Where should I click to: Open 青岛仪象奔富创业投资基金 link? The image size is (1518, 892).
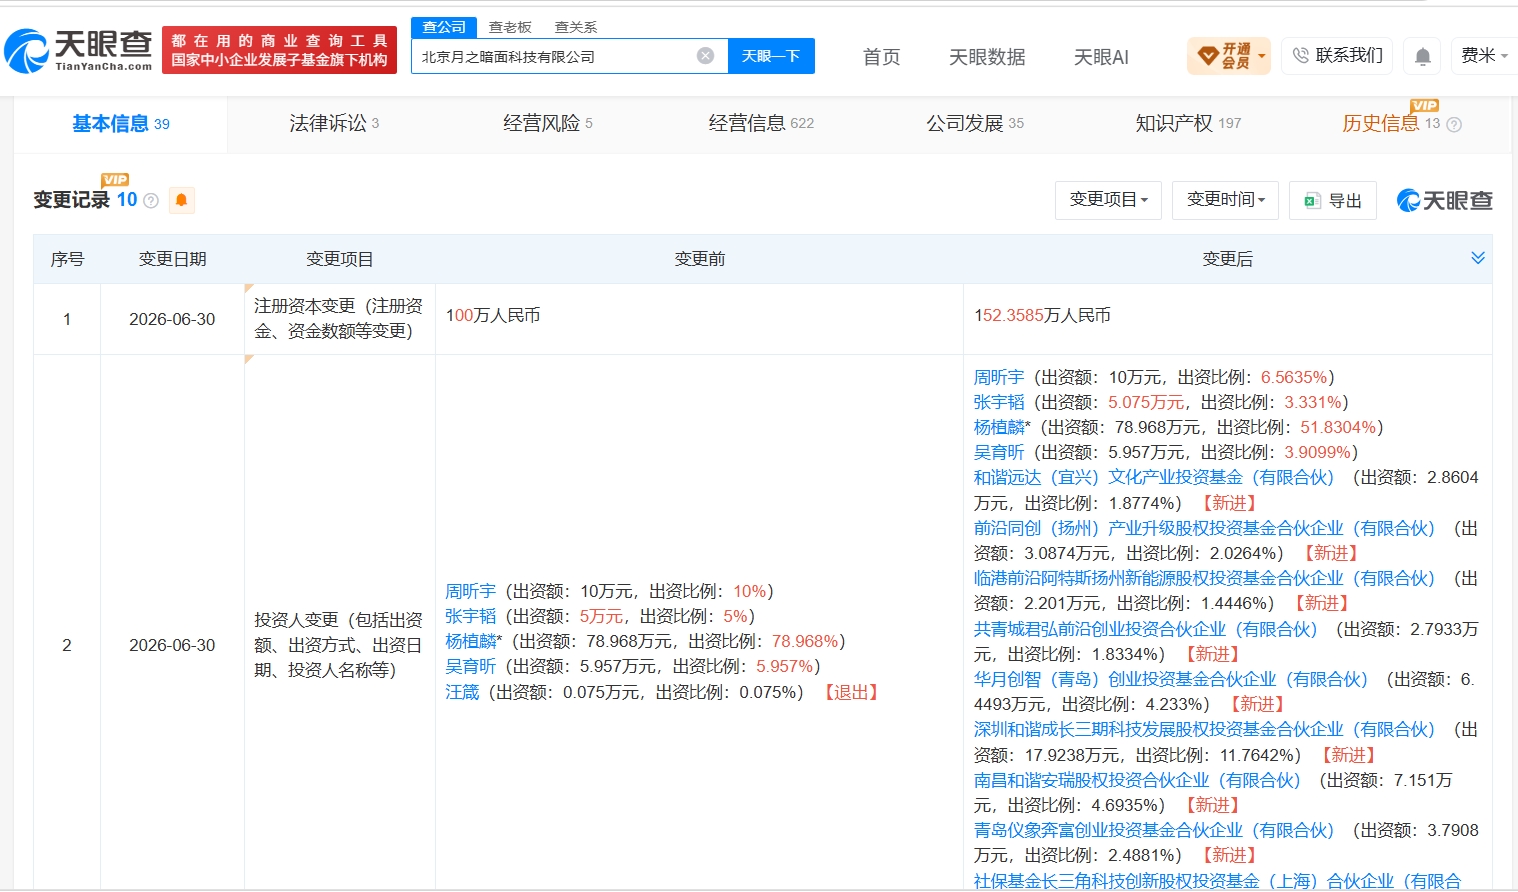(1154, 830)
